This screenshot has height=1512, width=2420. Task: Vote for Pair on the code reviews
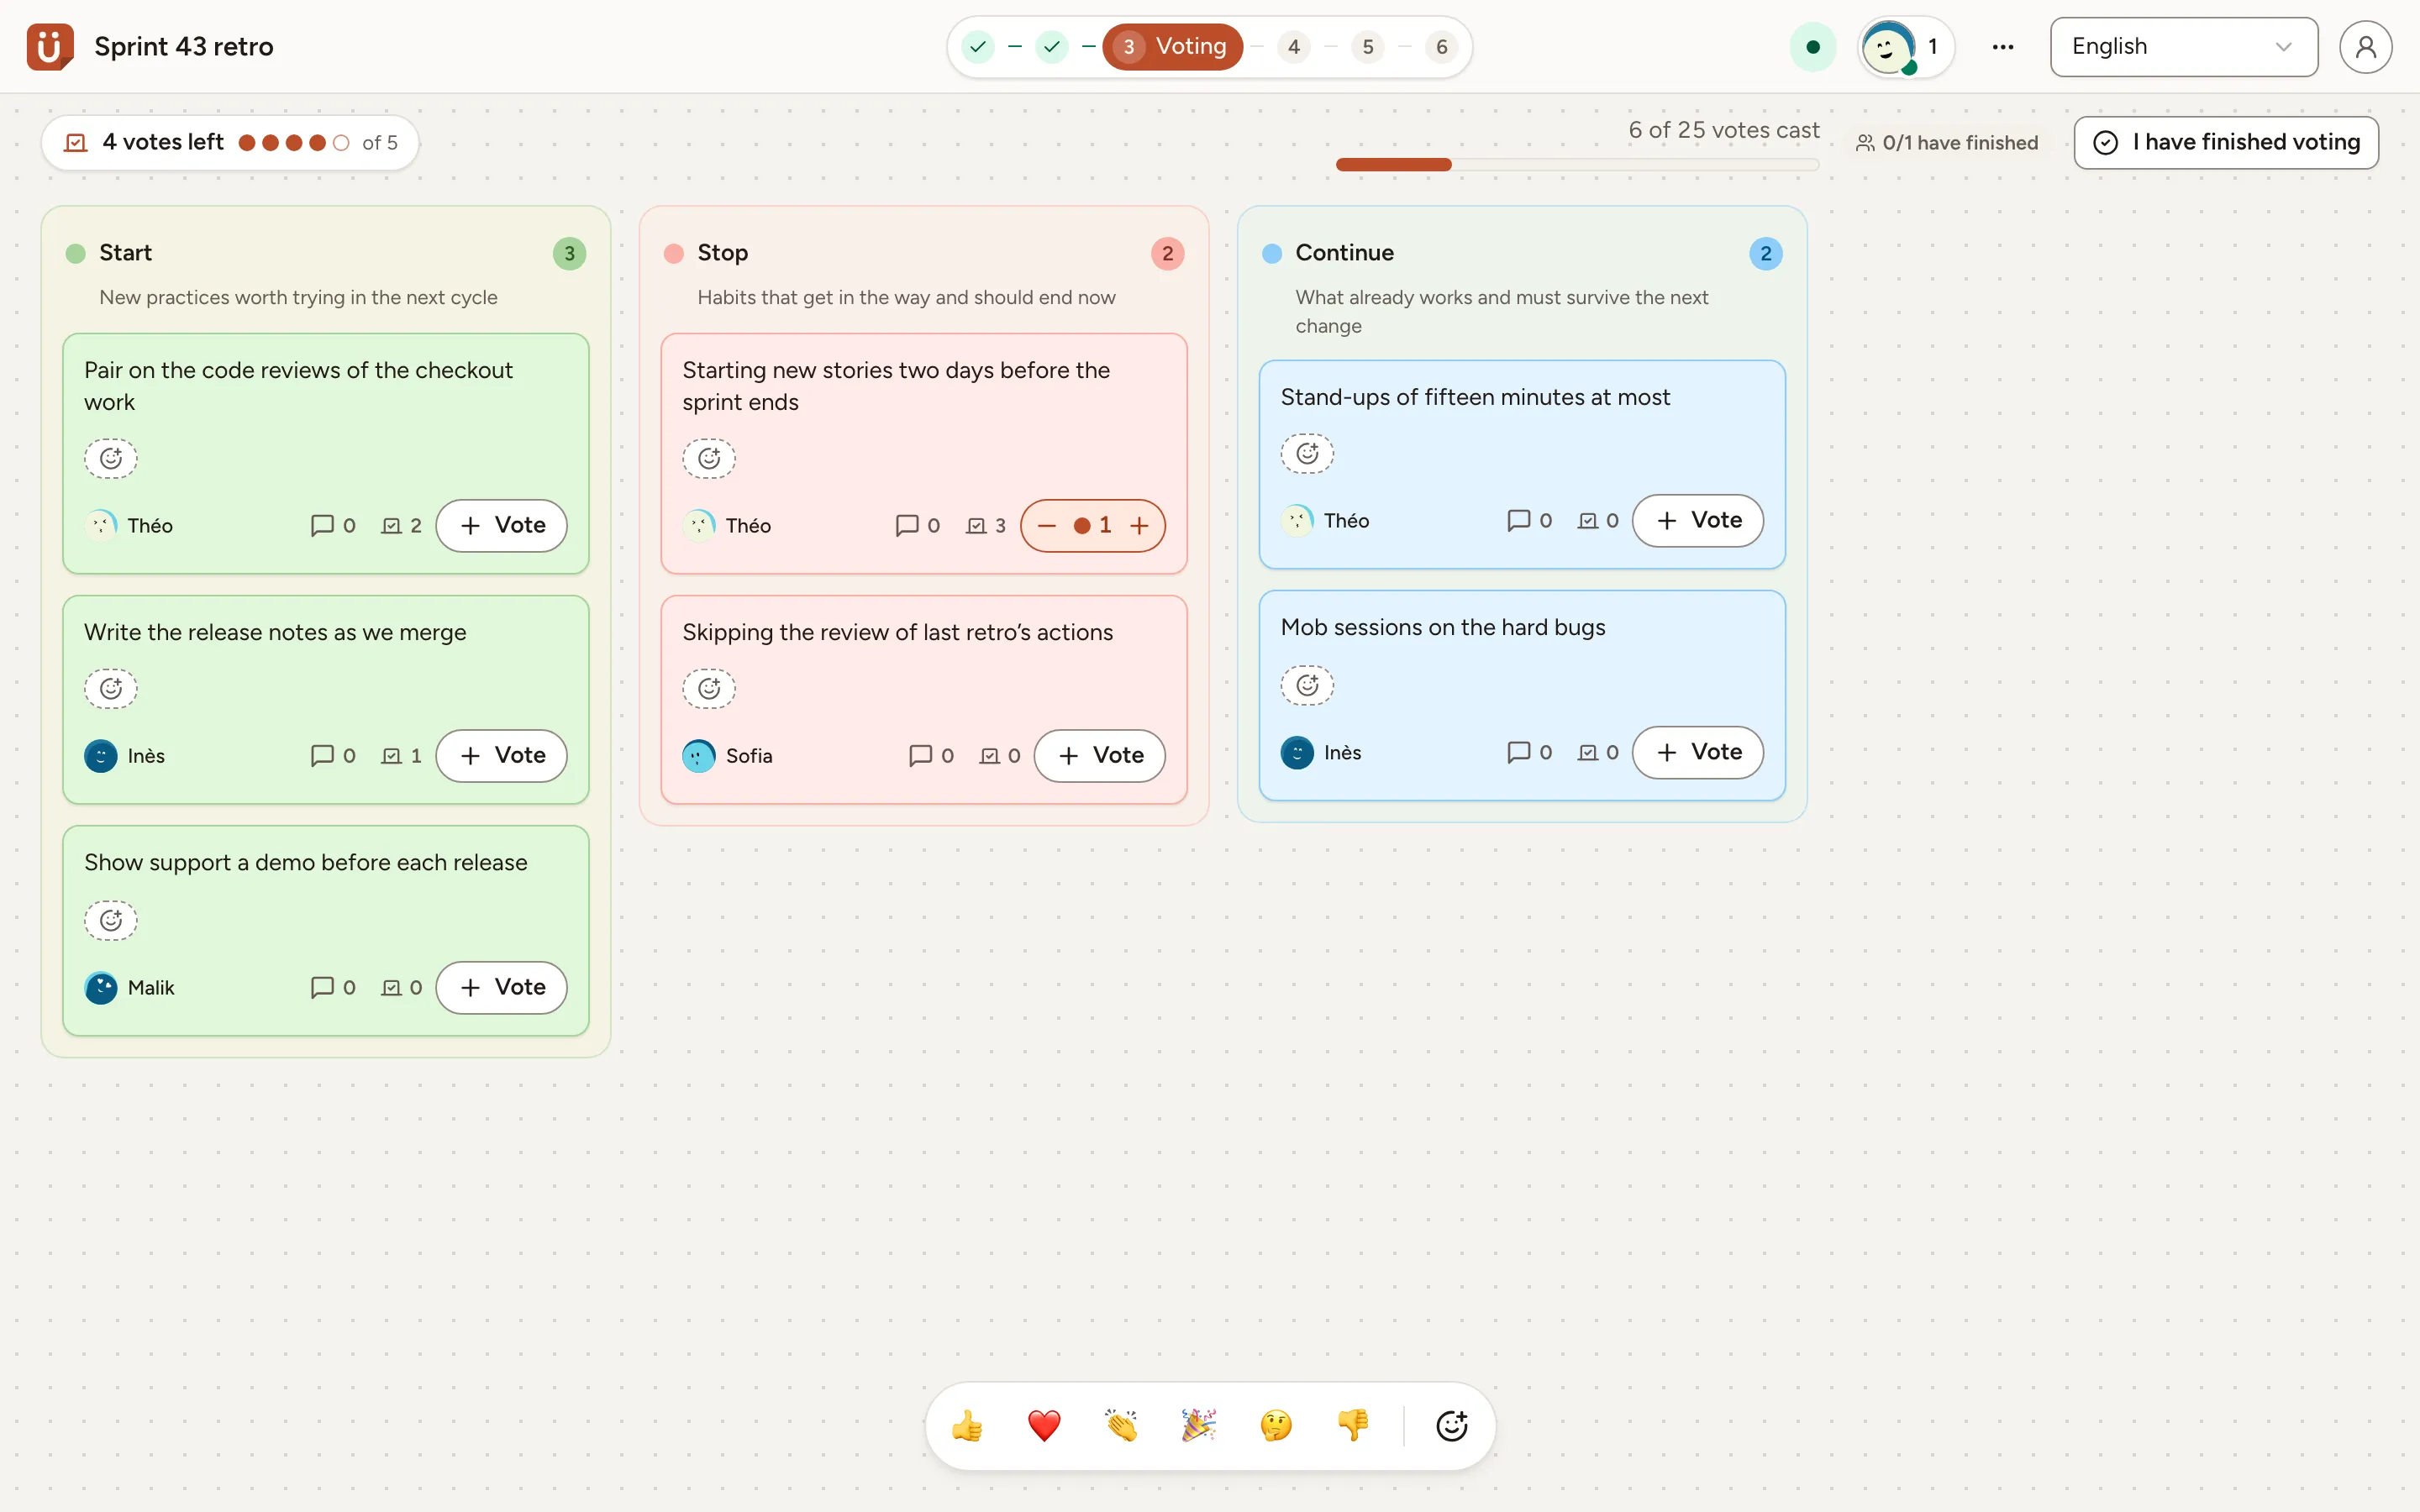[x=501, y=526]
